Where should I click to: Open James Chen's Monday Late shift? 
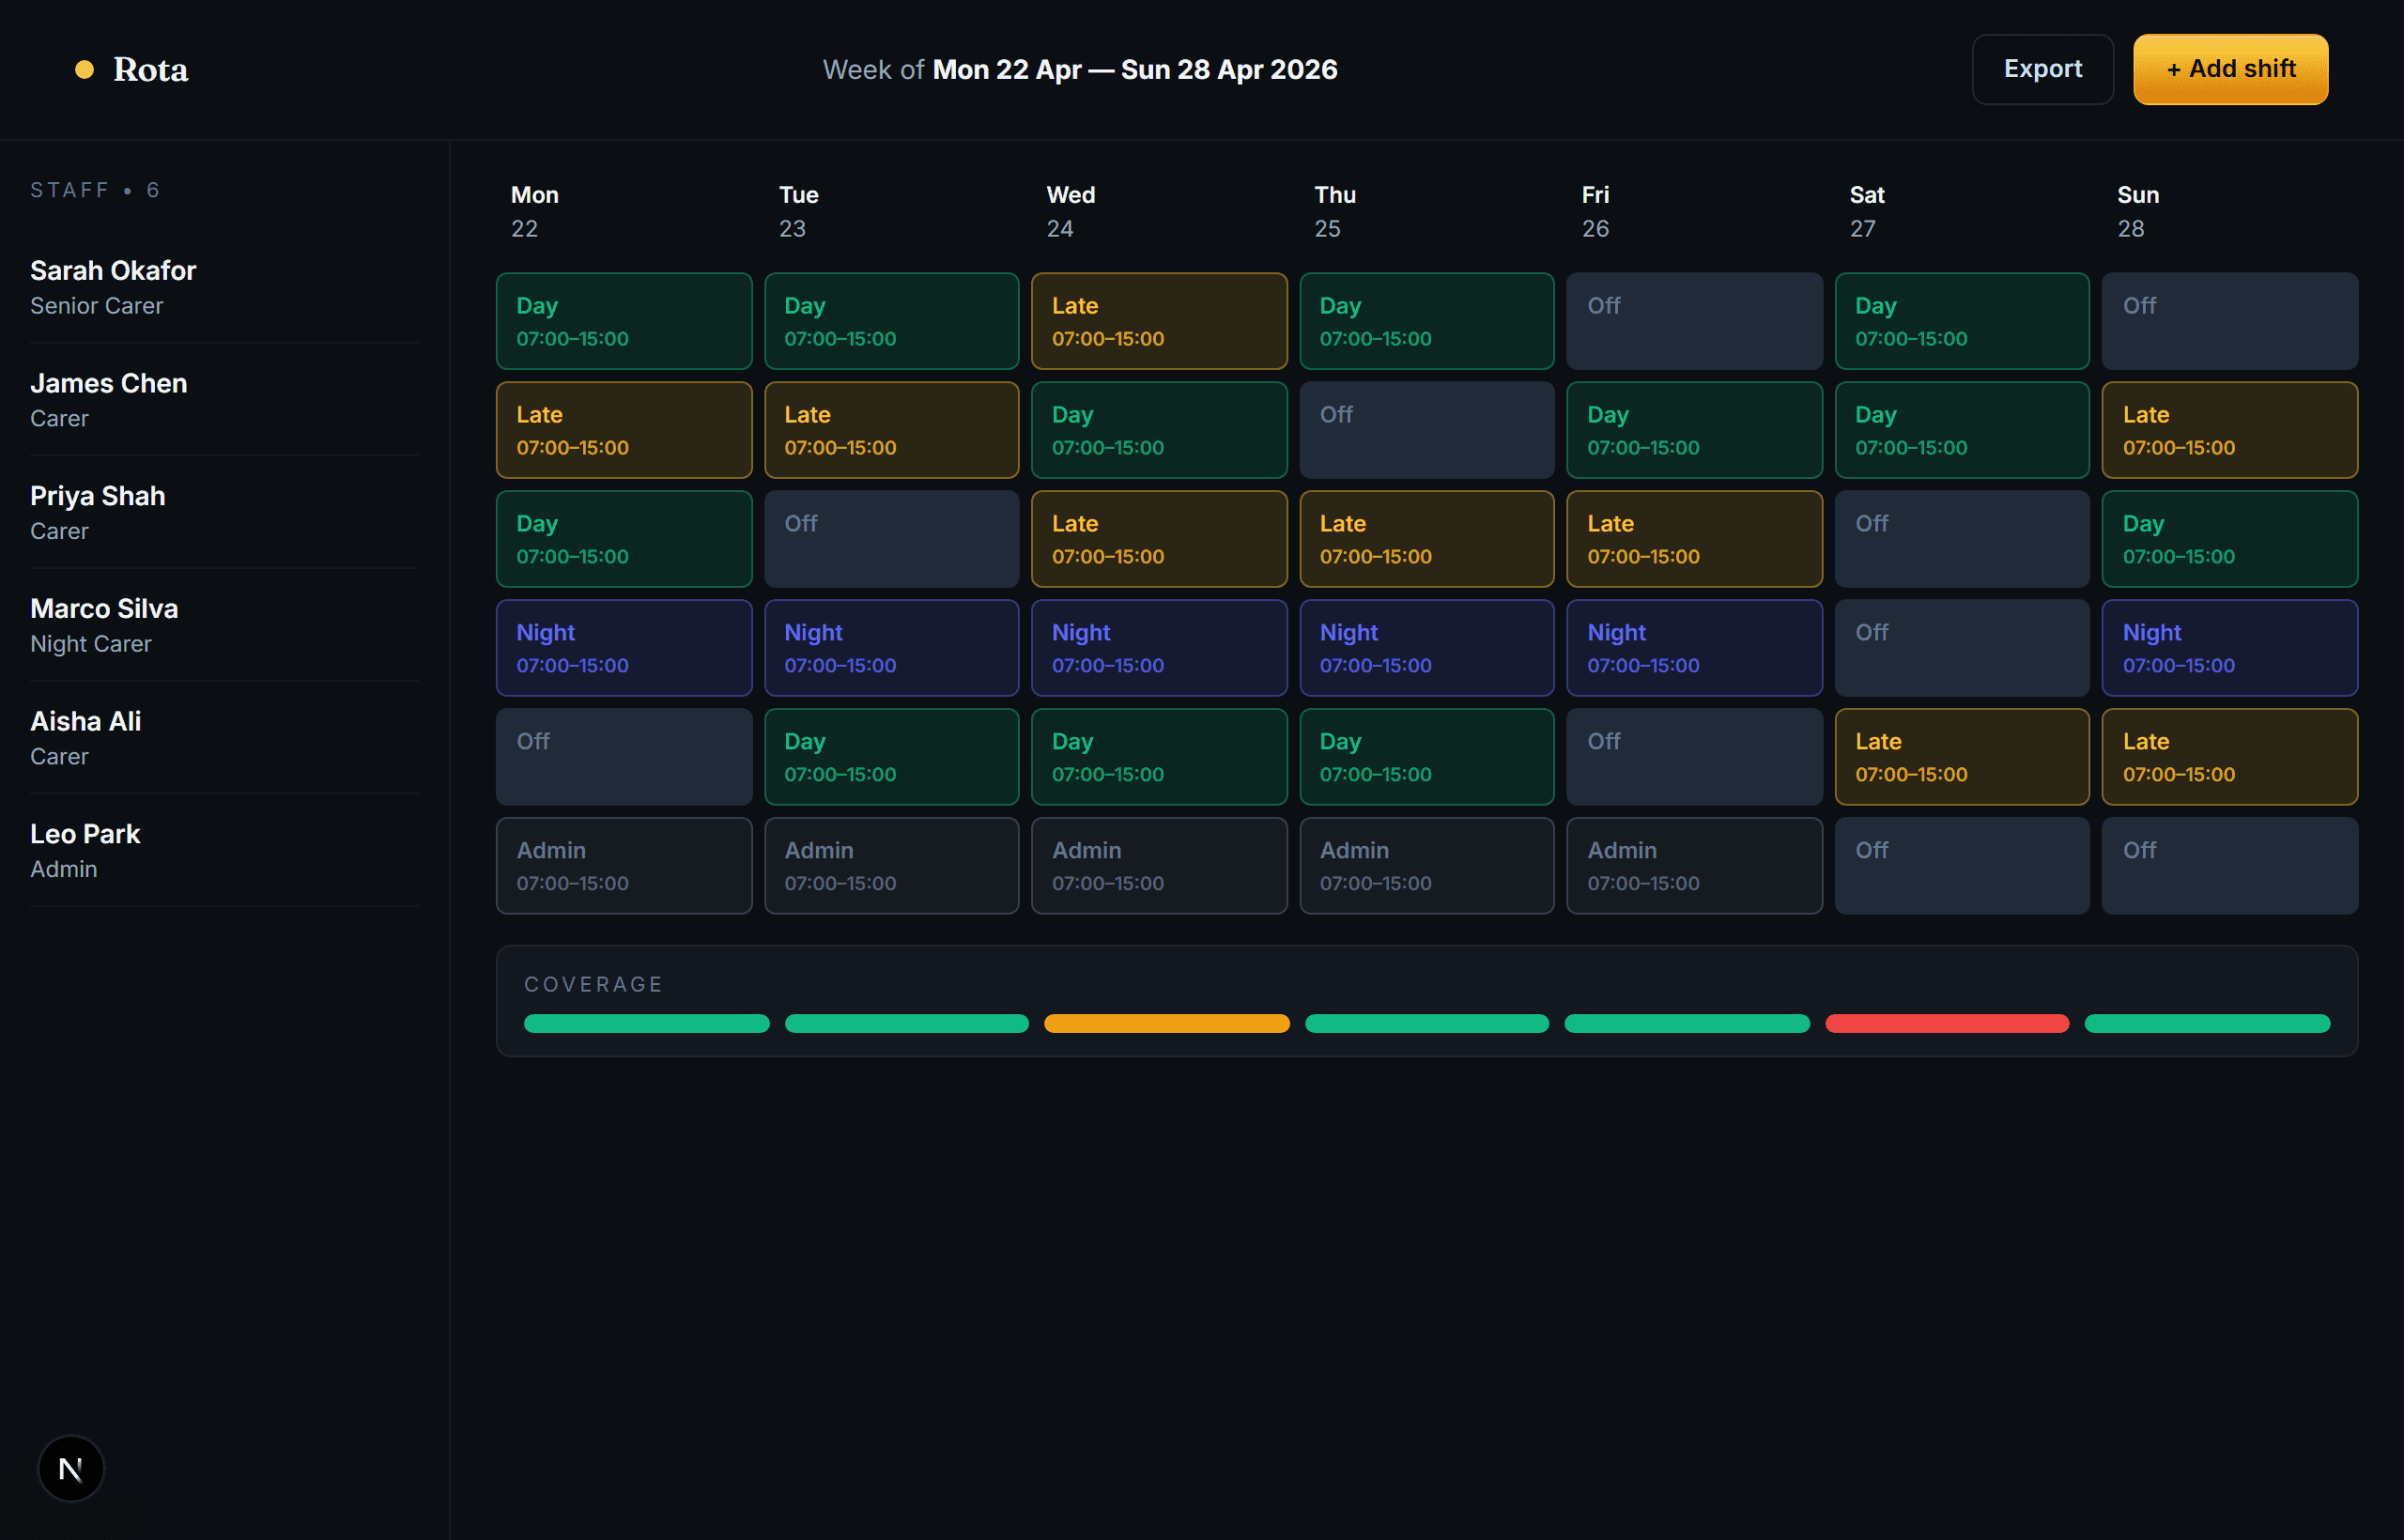coord(624,430)
